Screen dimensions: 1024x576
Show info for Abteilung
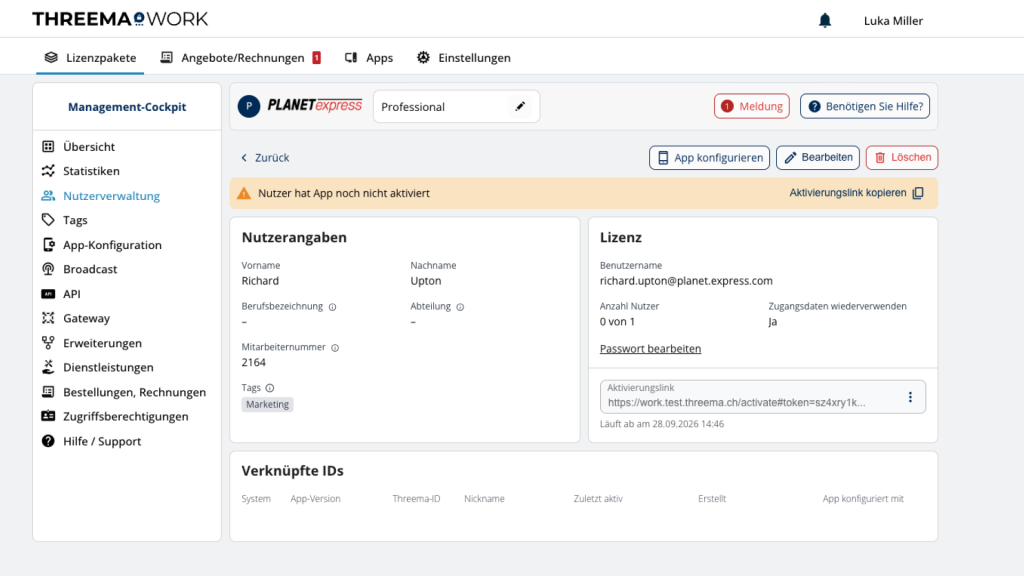[460, 307]
